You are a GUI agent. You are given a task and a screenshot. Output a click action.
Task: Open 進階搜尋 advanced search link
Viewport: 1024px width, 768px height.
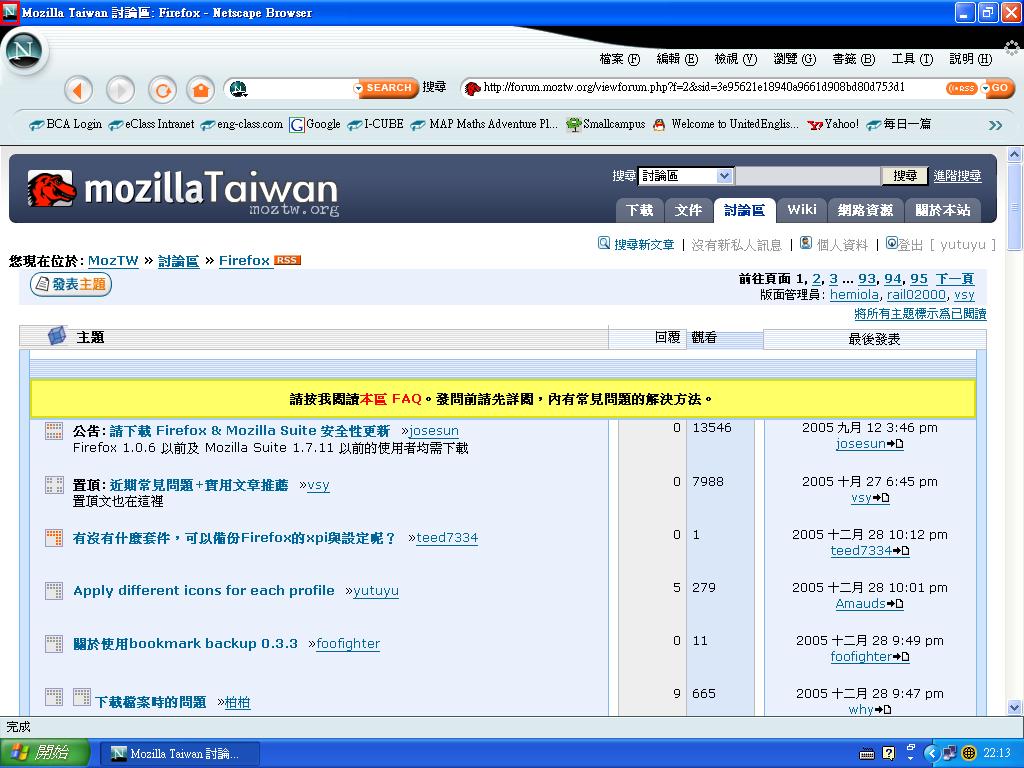[x=957, y=176]
